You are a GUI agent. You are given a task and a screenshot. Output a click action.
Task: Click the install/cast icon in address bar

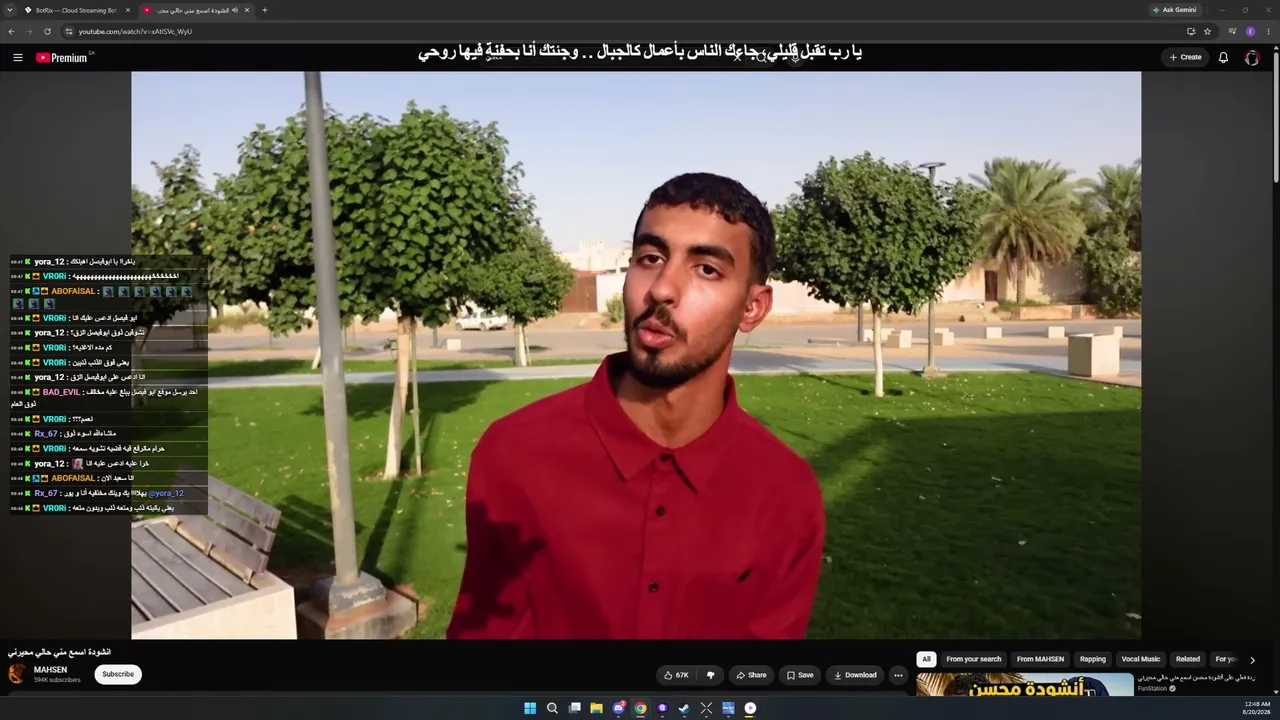point(1191,31)
